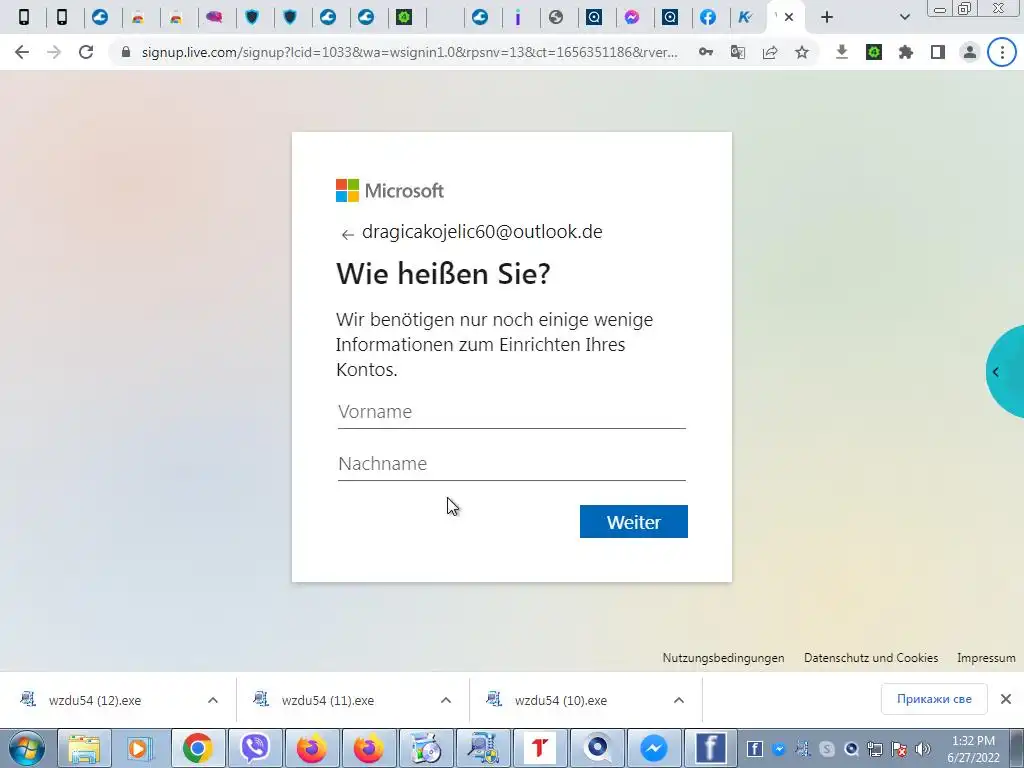Open the 1:32 PM system clock
Viewport: 1024px width, 768px height.
click(973, 749)
